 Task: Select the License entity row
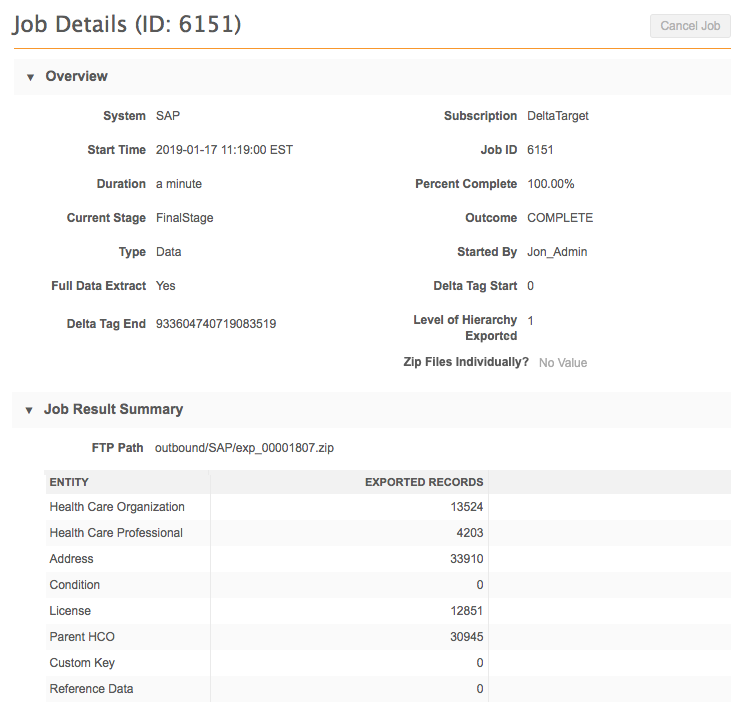pos(70,611)
